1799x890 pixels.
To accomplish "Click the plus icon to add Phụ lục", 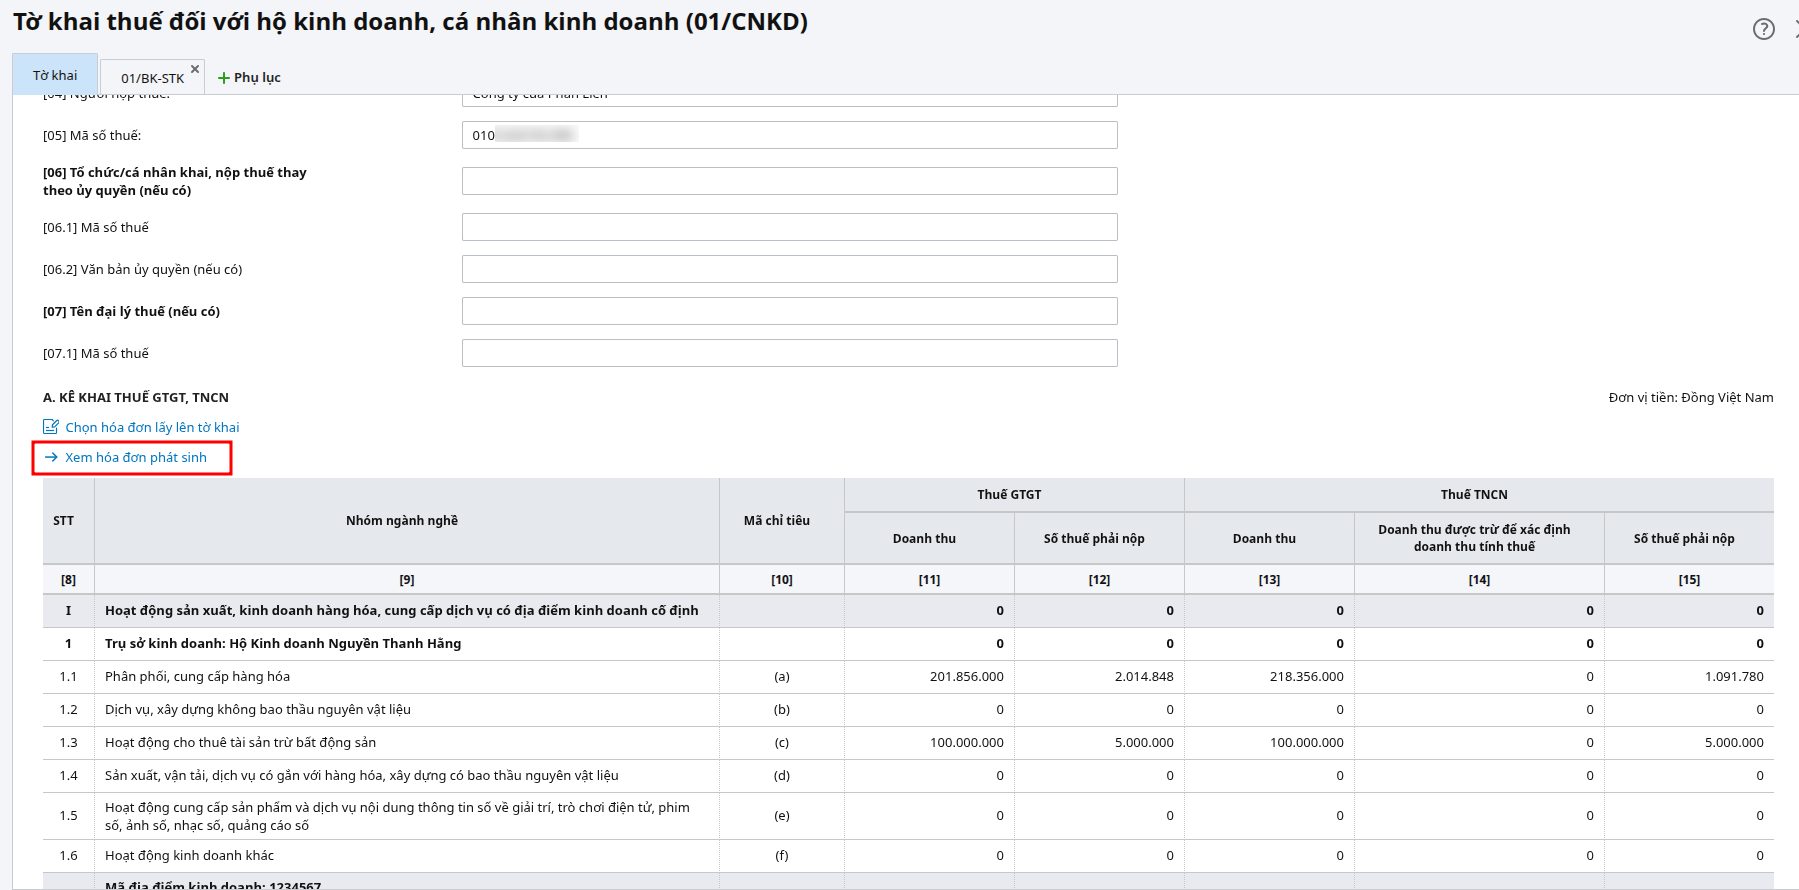I will point(224,78).
